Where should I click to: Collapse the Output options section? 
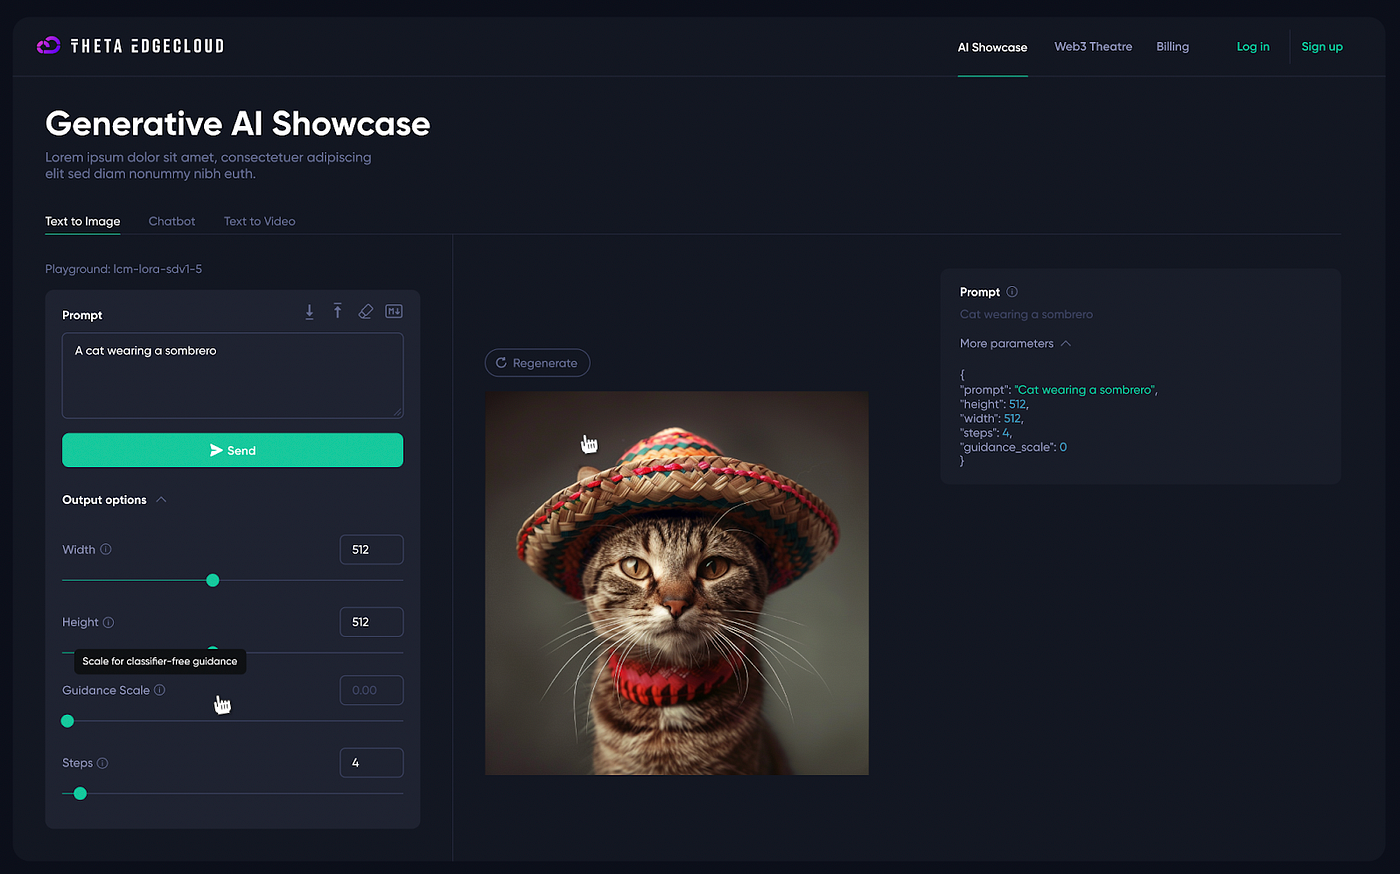(161, 499)
